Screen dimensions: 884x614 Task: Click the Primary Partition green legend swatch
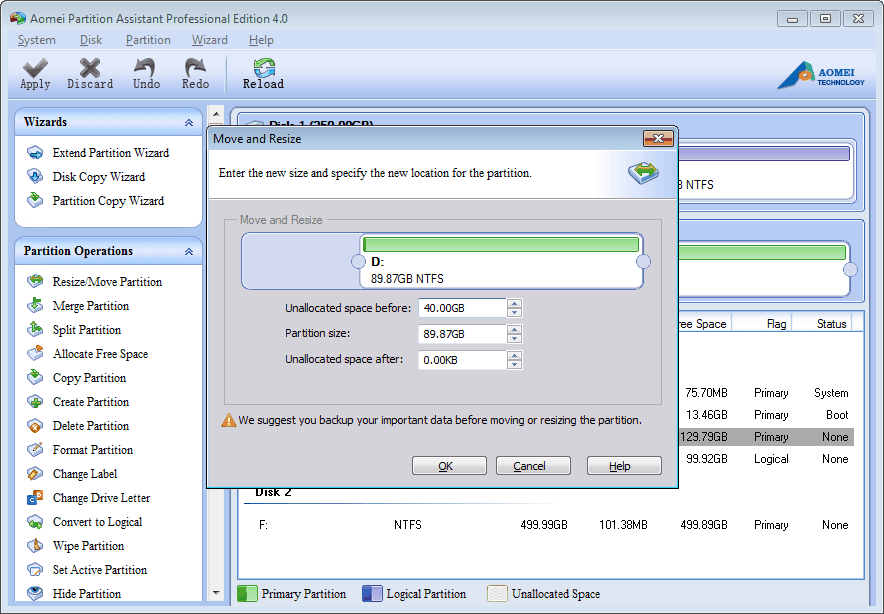(247, 594)
